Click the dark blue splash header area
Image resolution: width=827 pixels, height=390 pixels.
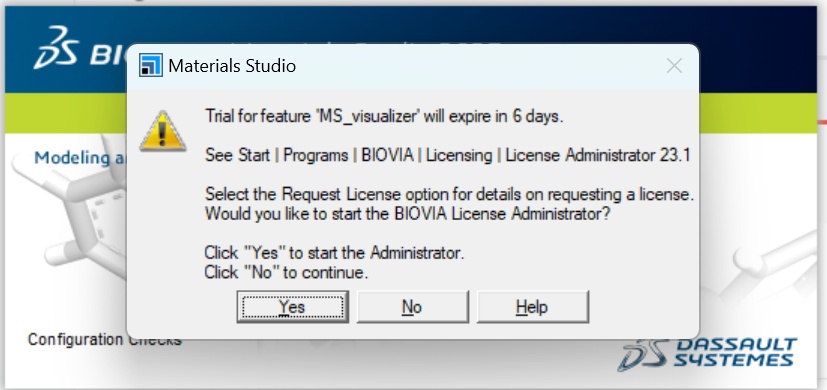click(x=757, y=50)
